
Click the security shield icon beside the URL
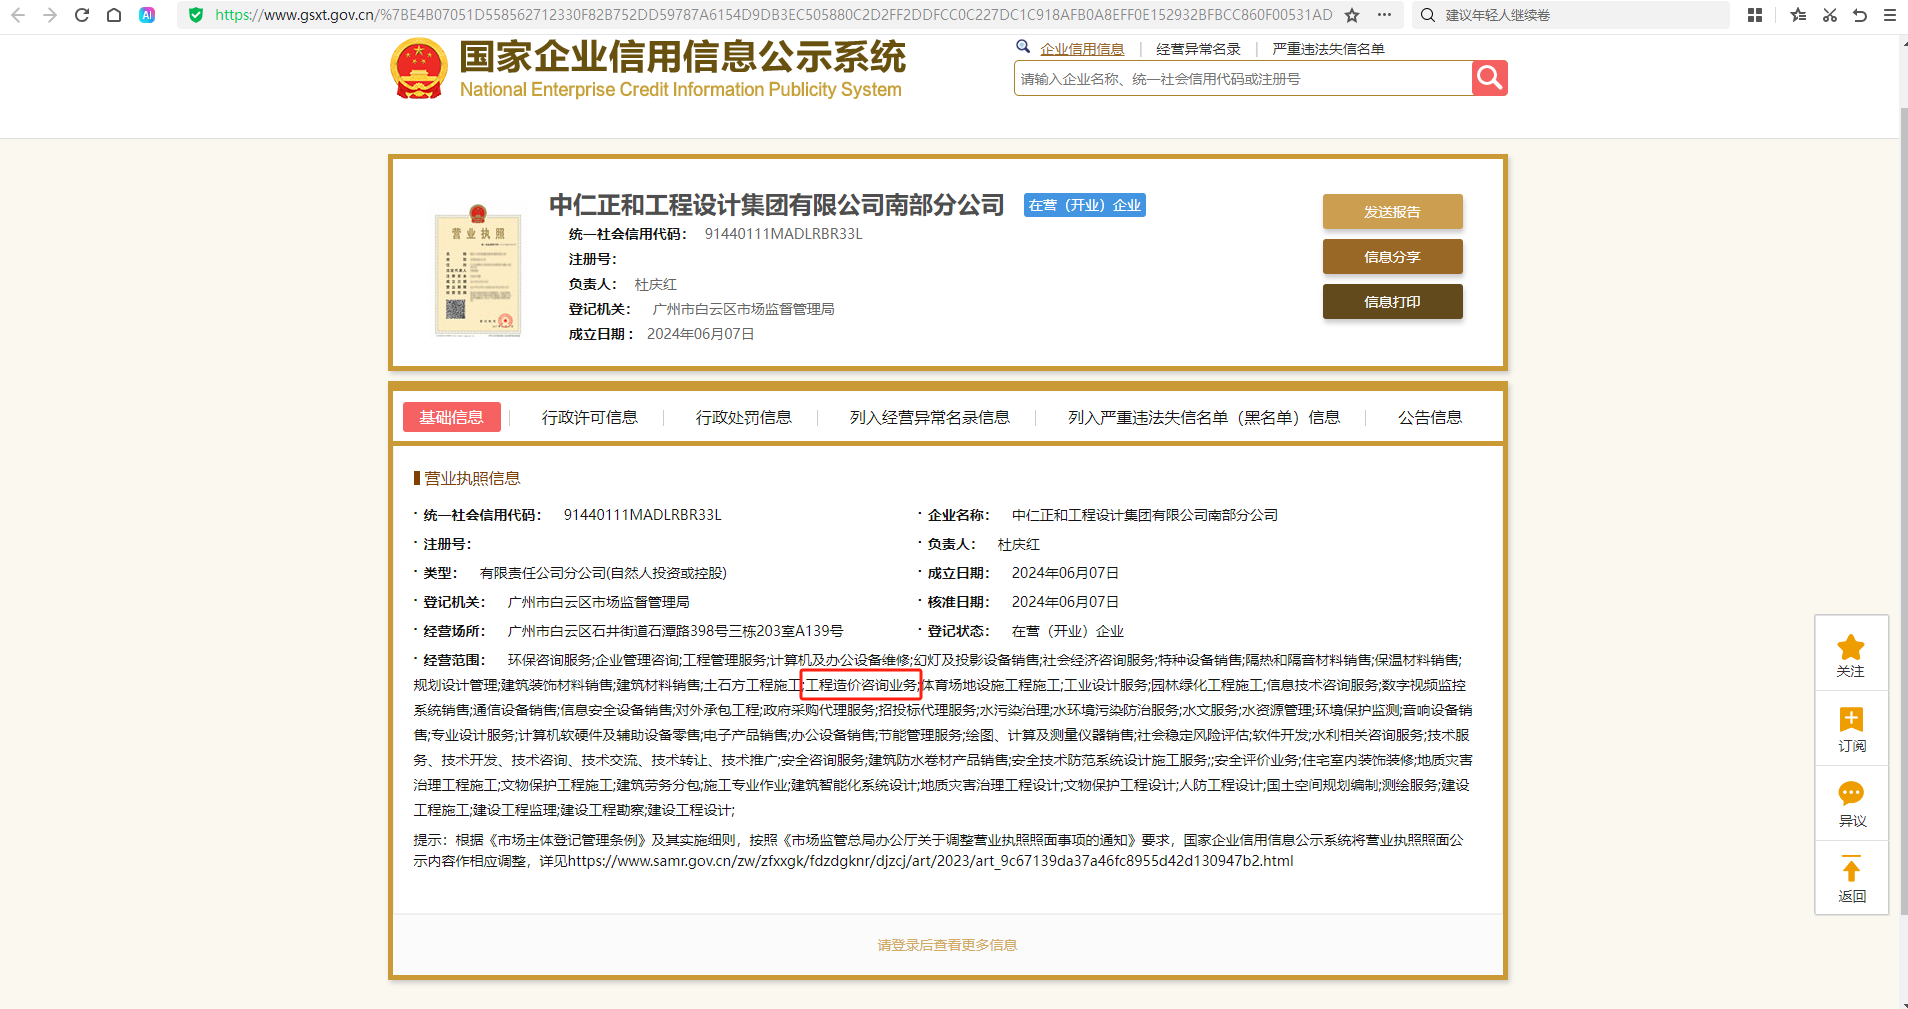click(196, 15)
